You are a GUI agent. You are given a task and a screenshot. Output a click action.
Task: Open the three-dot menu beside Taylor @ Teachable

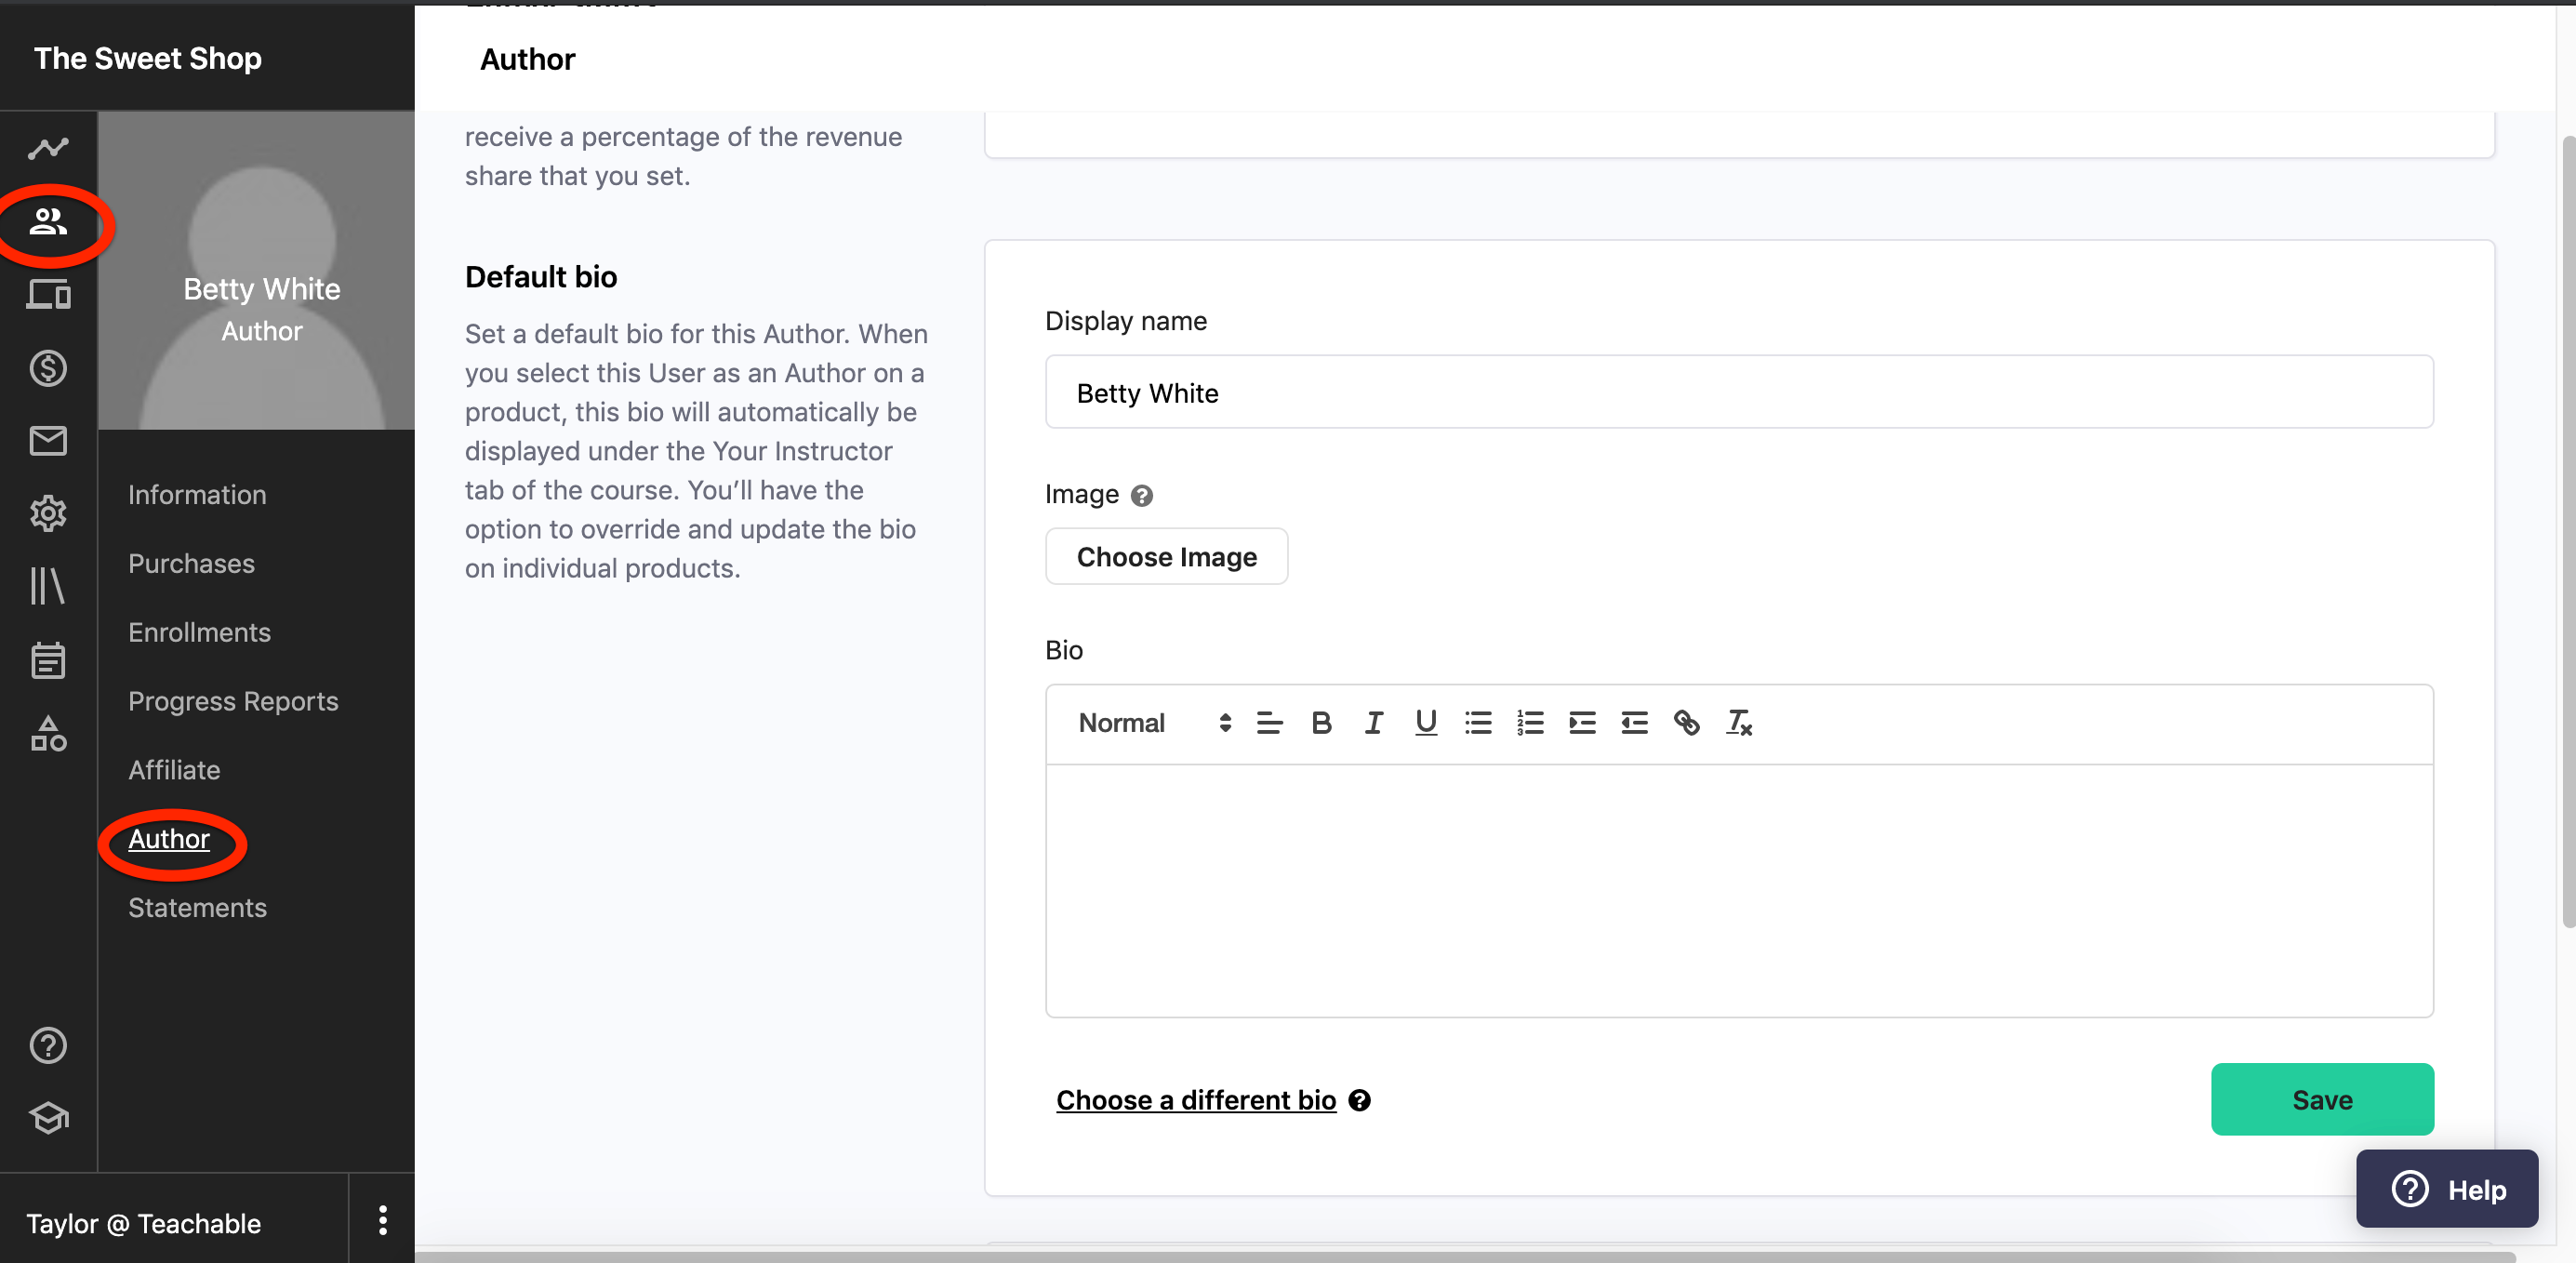point(382,1220)
